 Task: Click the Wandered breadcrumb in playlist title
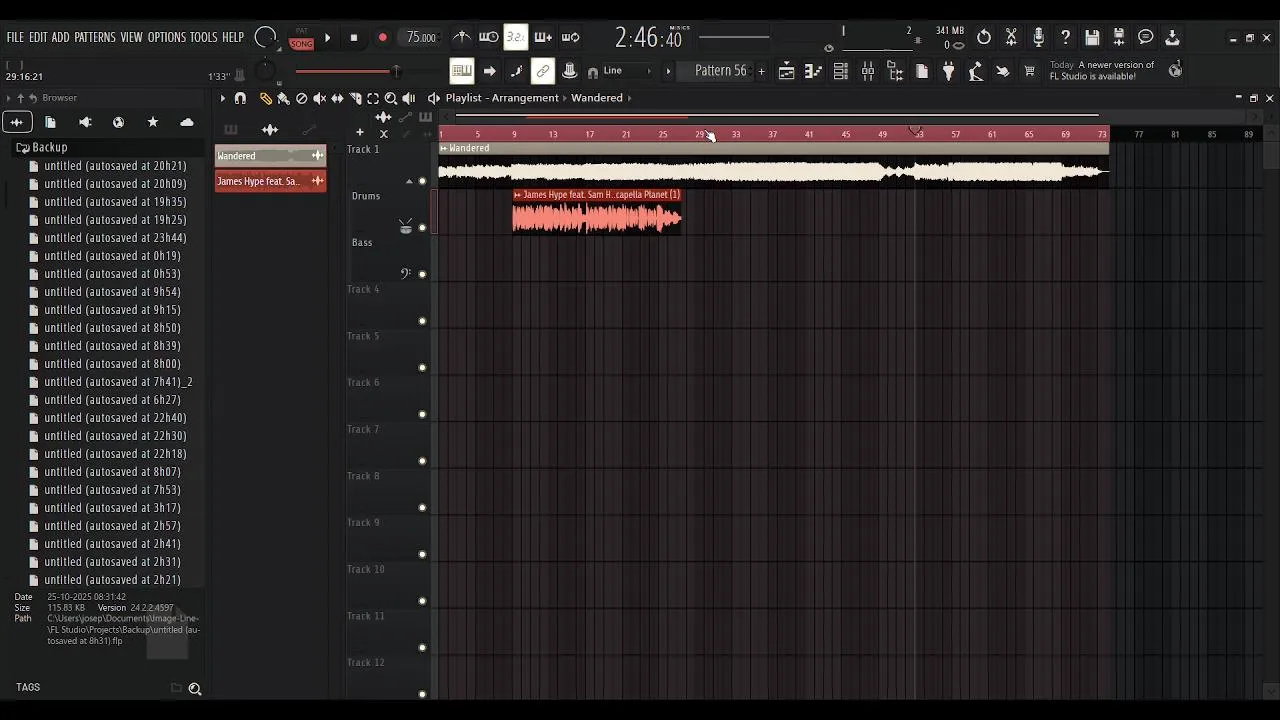597,98
